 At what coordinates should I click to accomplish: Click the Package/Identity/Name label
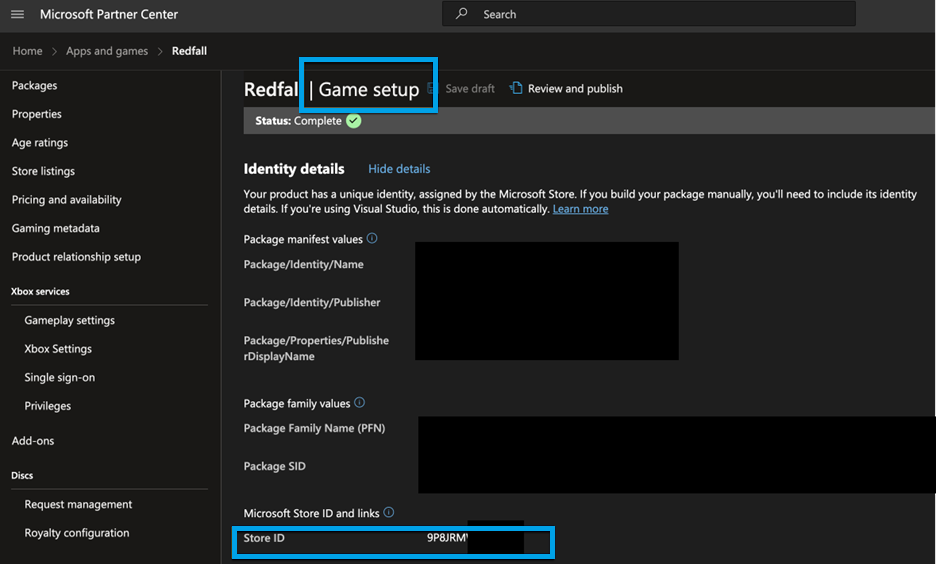point(303,264)
